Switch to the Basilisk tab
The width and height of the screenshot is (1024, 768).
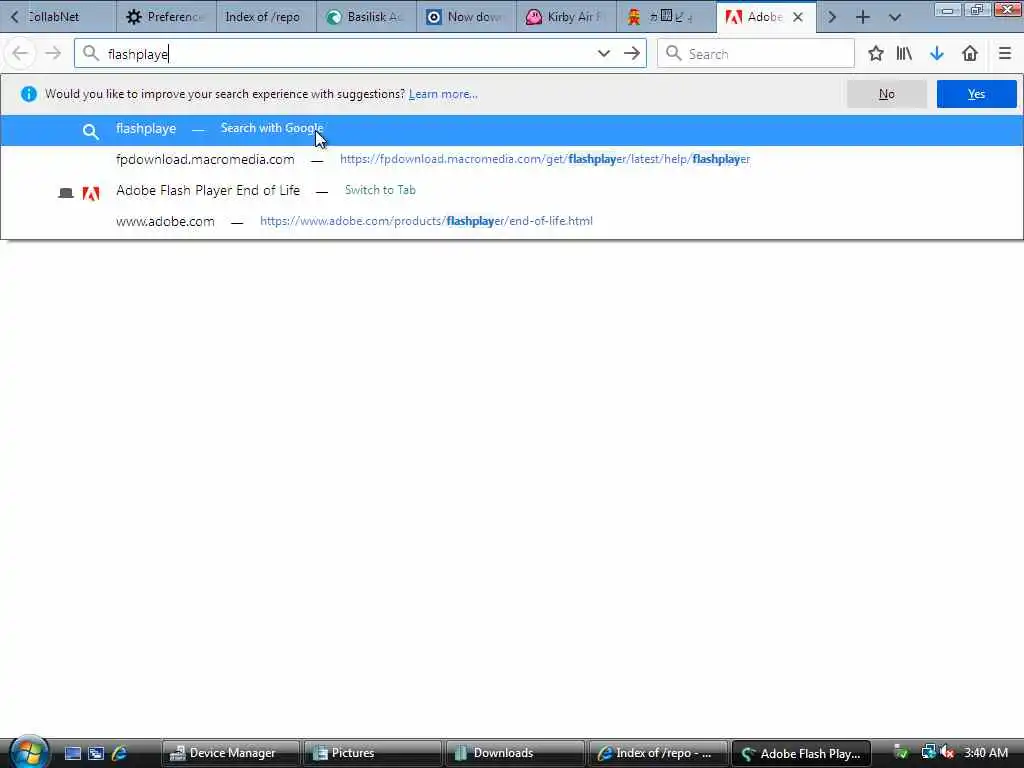click(366, 17)
